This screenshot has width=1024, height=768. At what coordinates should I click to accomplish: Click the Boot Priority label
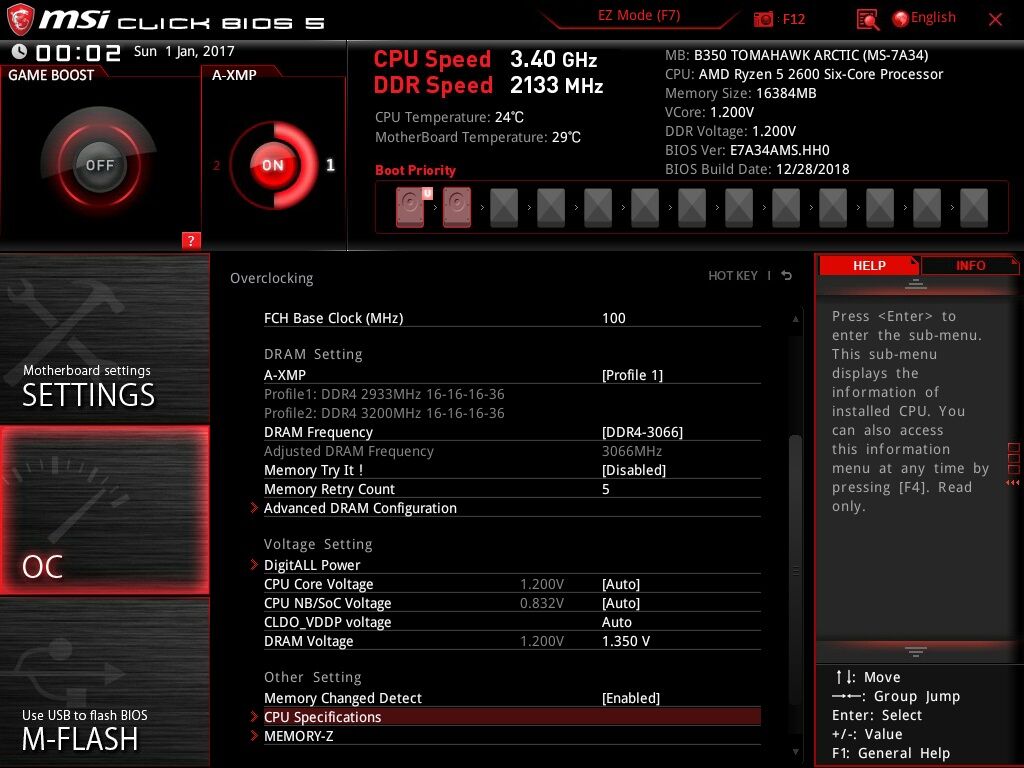pyautogui.click(x=415, y=170)
